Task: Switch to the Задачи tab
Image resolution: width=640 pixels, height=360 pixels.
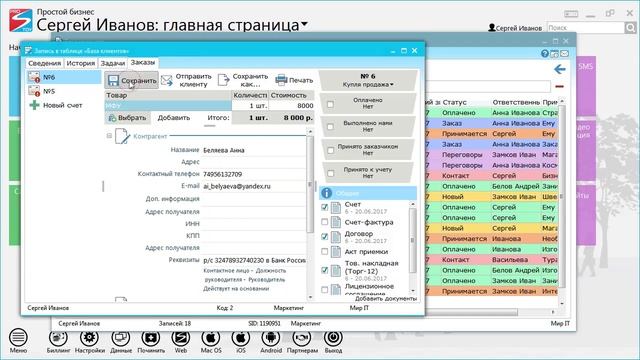Action: pyautogui.click(x=113, y=63)
